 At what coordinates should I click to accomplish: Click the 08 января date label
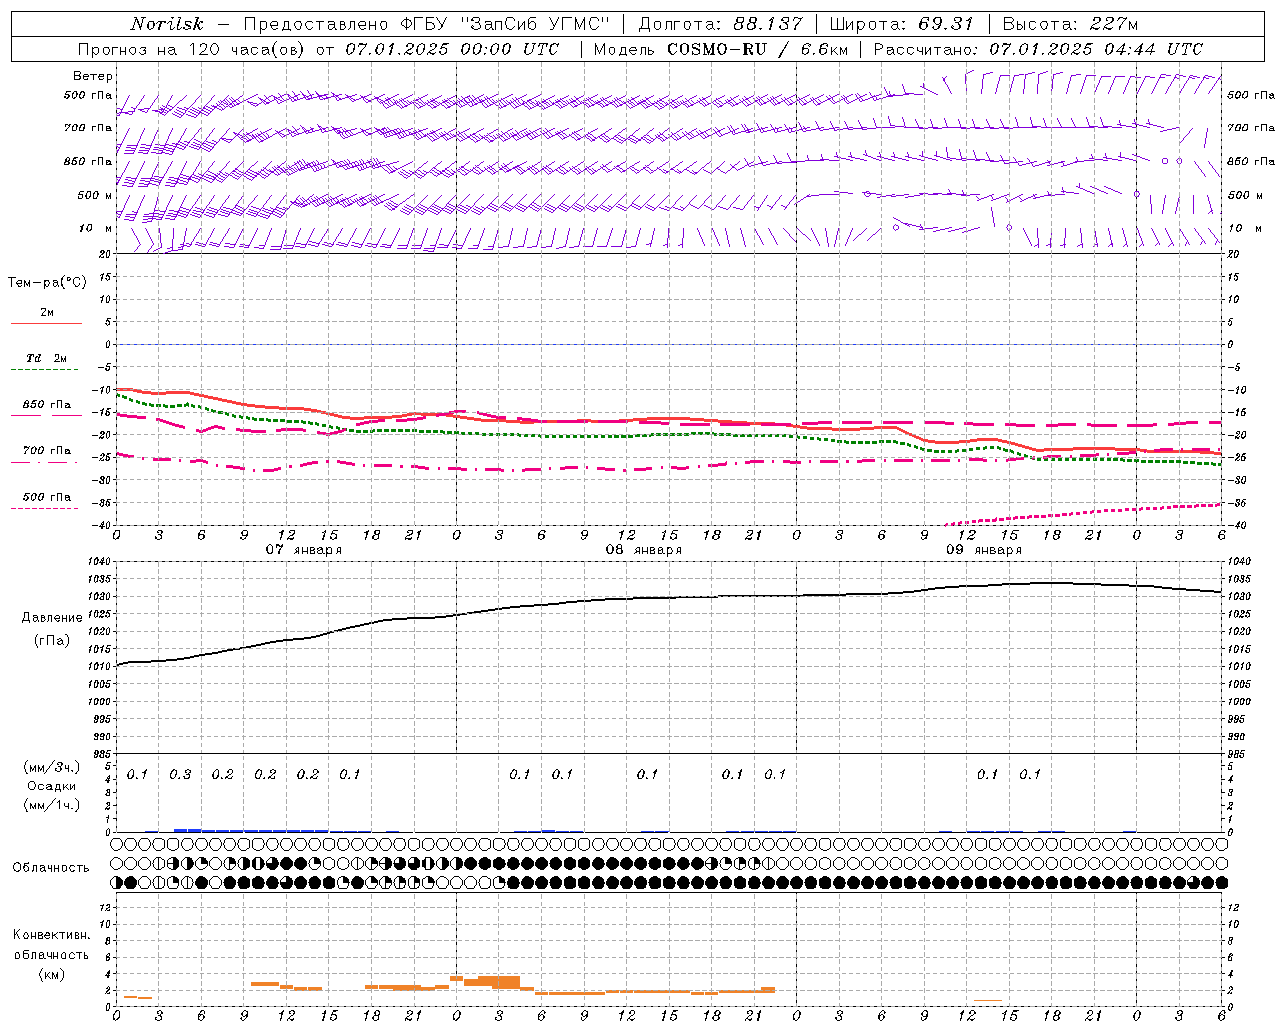643,550
